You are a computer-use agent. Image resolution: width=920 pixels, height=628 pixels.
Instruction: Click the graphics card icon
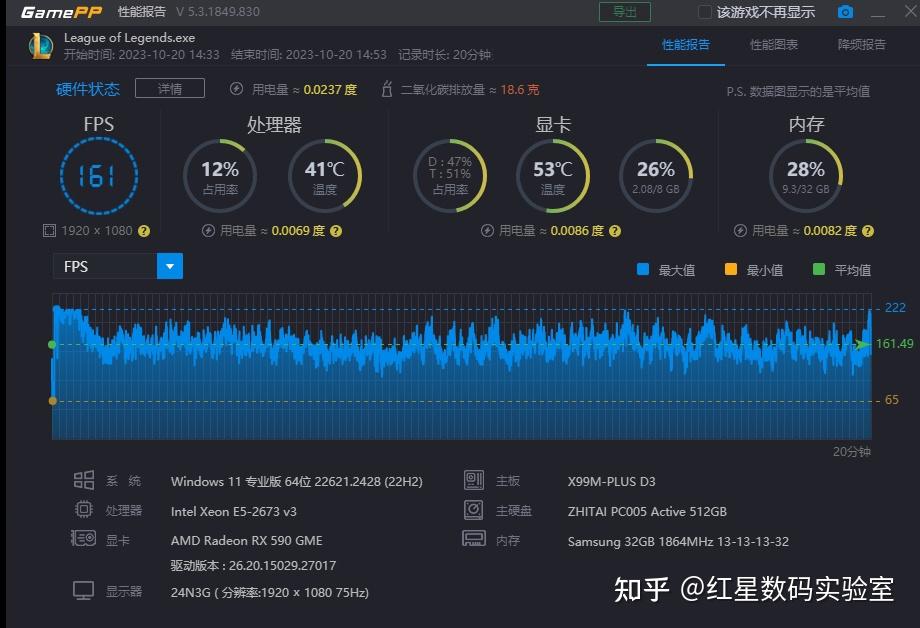point(83,538)
